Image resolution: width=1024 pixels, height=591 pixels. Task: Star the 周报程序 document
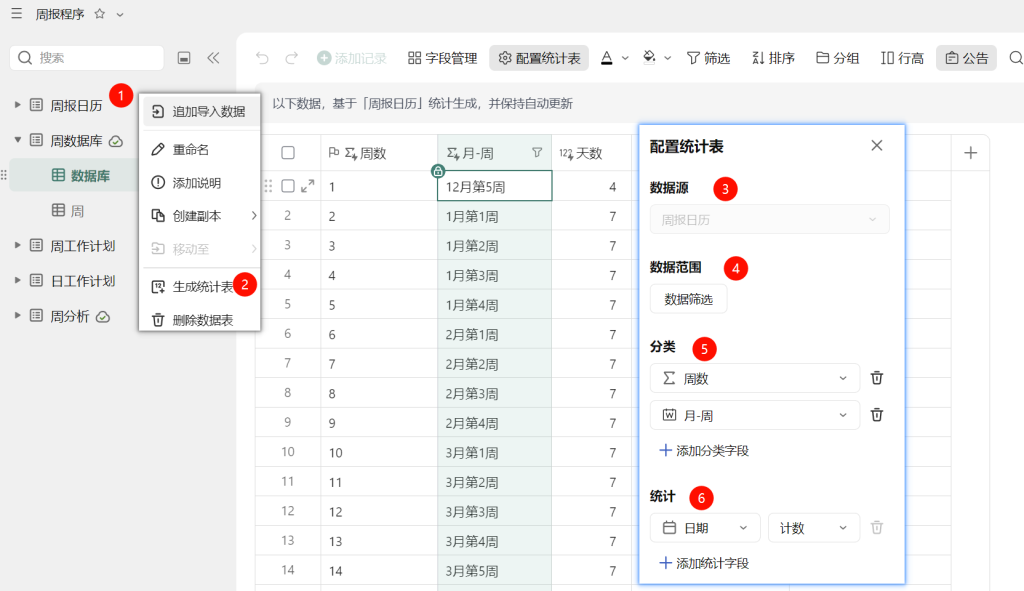(x=100, y=14)
